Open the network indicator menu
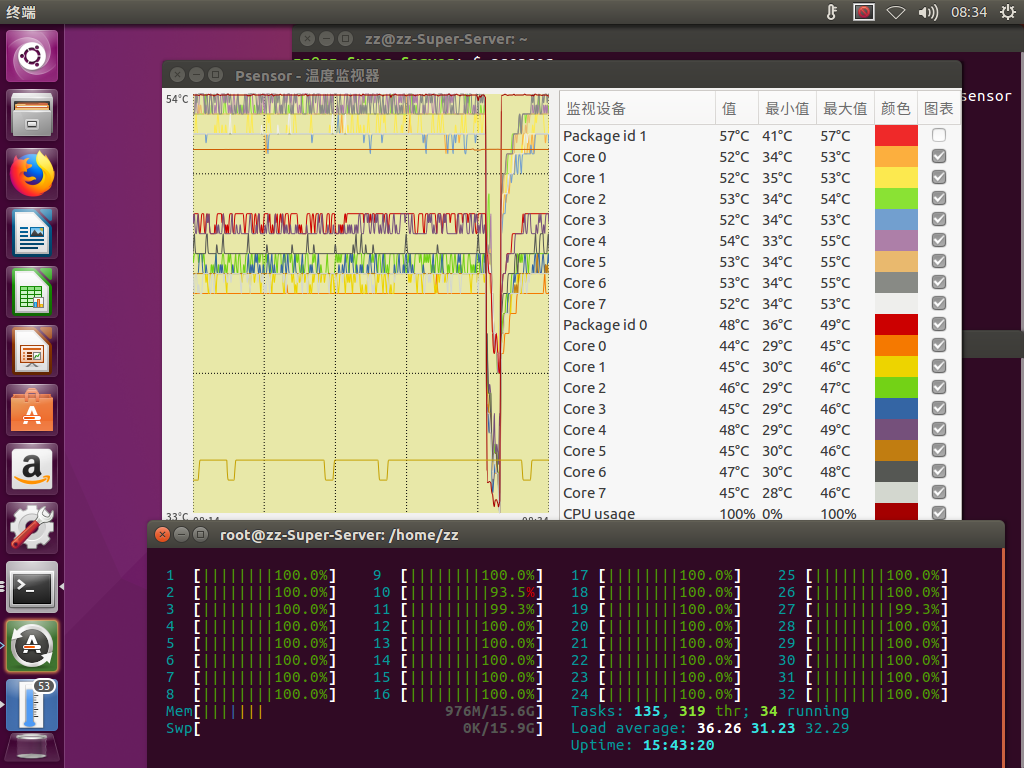Screen dimensions: 1024x768 coord(896,13)
